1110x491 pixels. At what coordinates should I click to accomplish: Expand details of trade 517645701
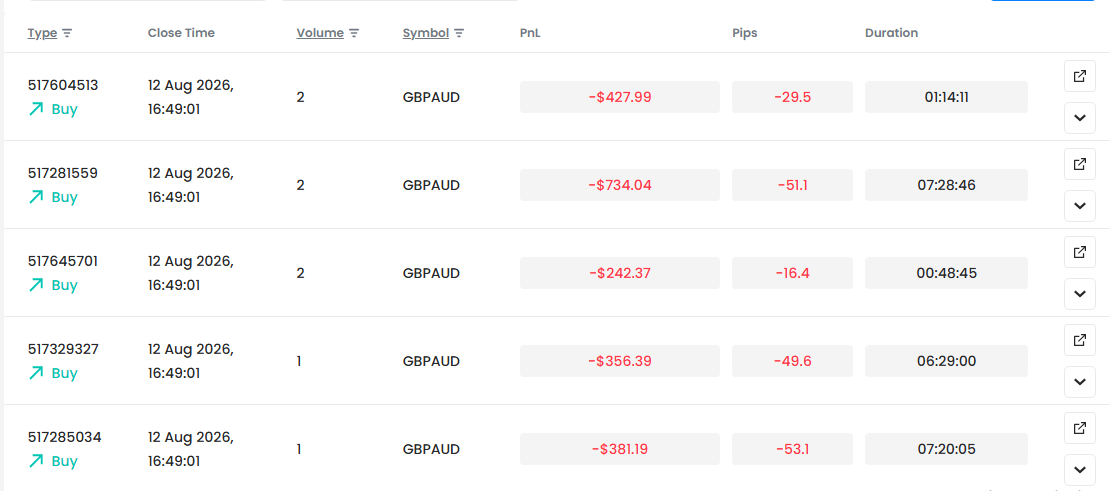pyautogui.click(x=1080, y=294)
